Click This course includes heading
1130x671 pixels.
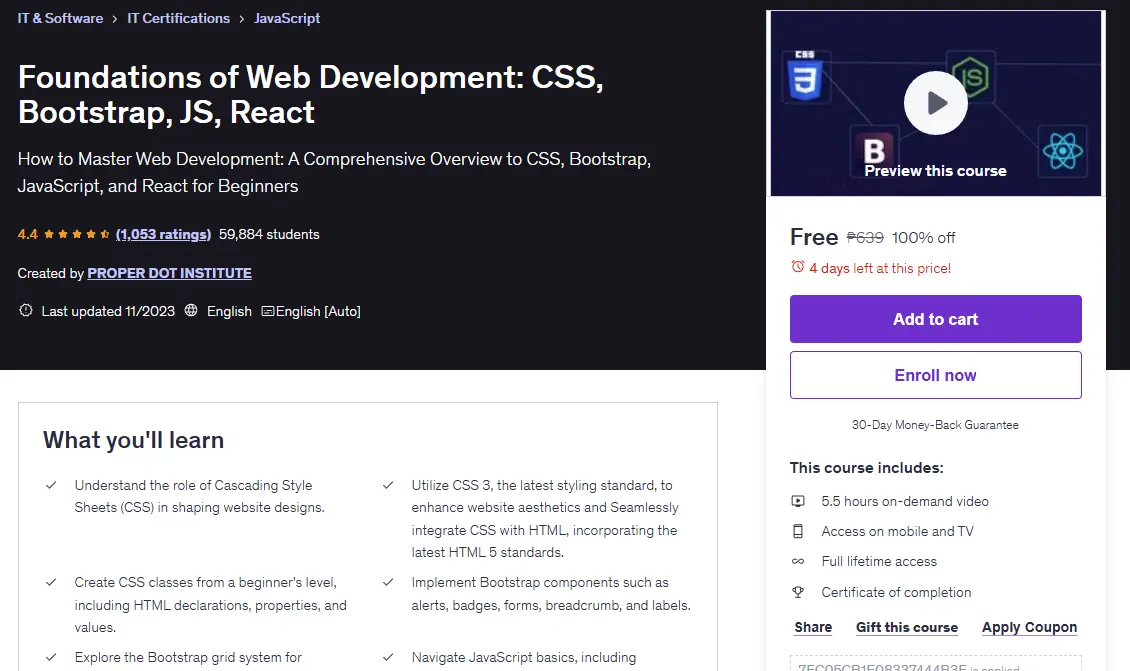point(866,468)
